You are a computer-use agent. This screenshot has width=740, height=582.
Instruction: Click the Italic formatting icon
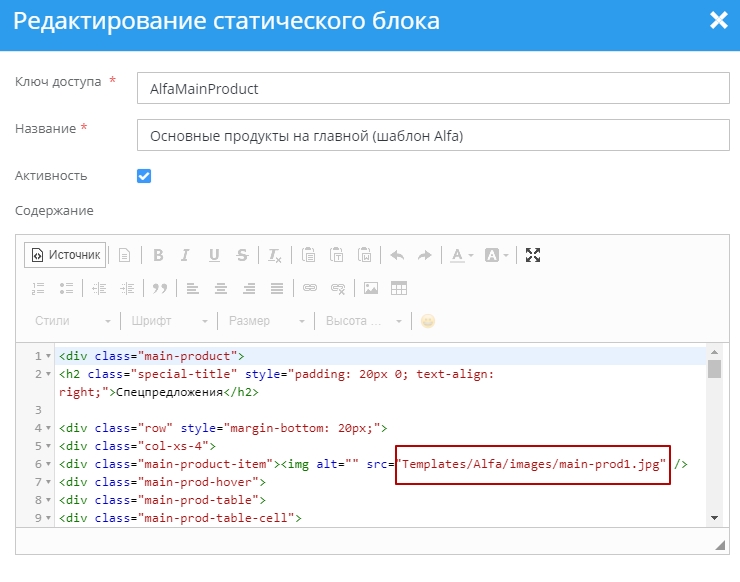pyautogui.click(x=185, y=255)
